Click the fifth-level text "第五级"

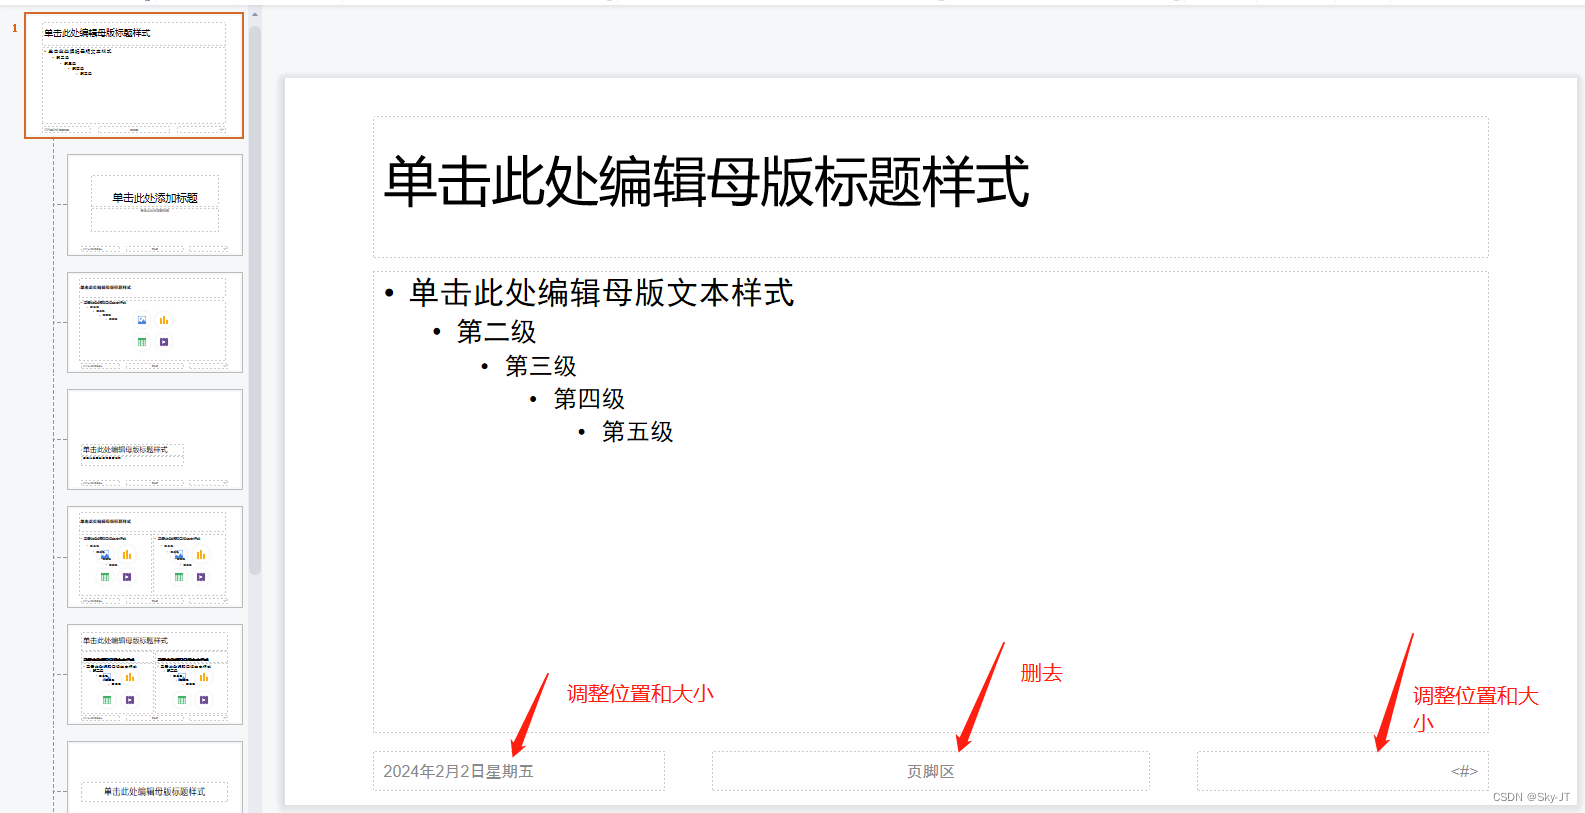(x=637, y=432)
